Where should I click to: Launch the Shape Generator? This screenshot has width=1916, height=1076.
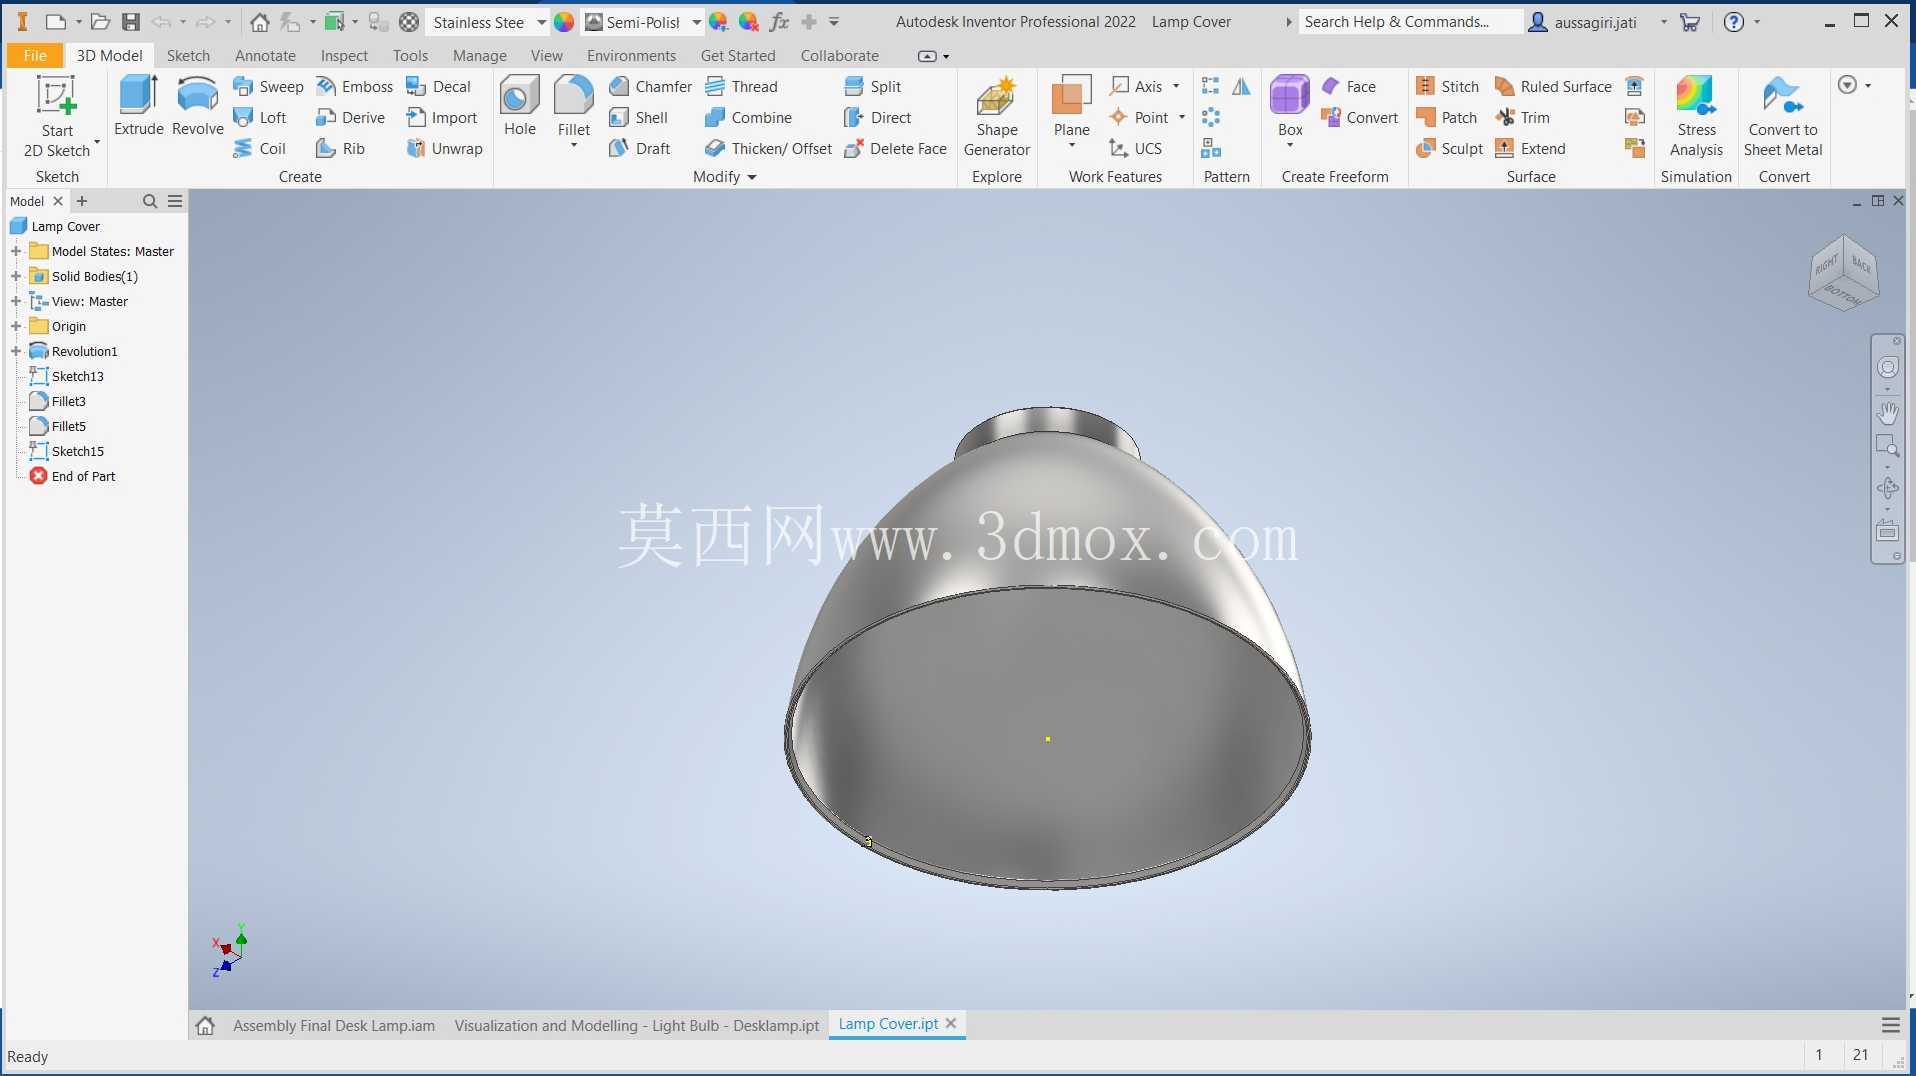996,116
